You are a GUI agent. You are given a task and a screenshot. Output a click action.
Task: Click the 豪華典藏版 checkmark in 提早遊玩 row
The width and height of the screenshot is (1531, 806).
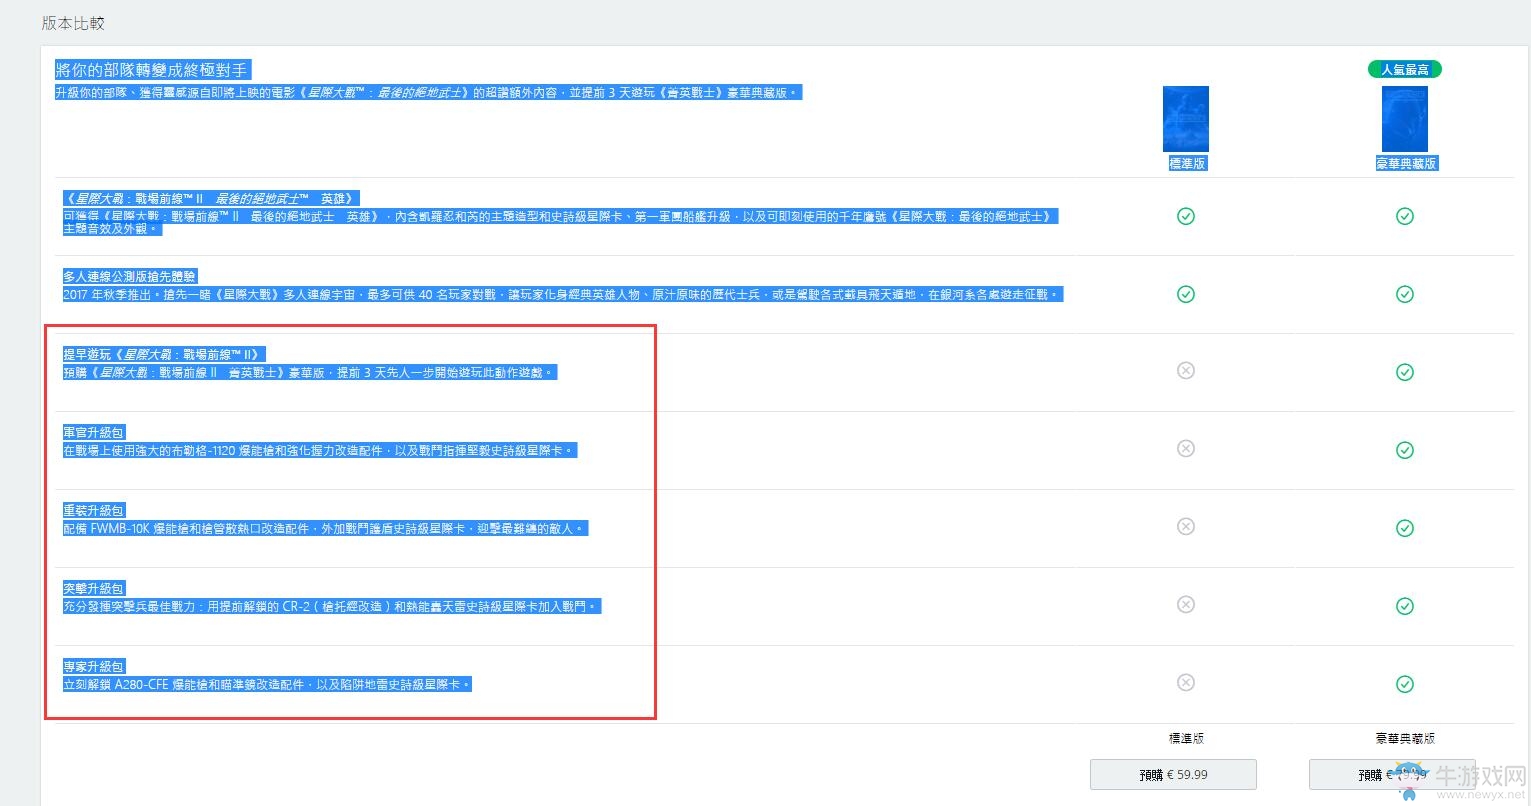click(x=1404, y=372)
